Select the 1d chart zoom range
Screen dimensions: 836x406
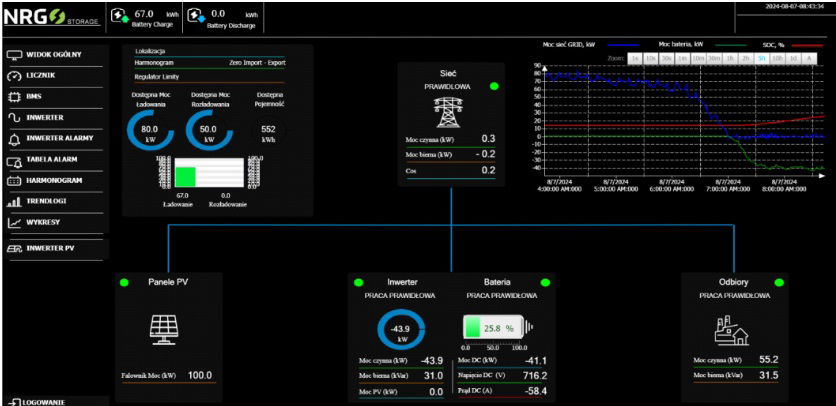(x=793, y=59)
